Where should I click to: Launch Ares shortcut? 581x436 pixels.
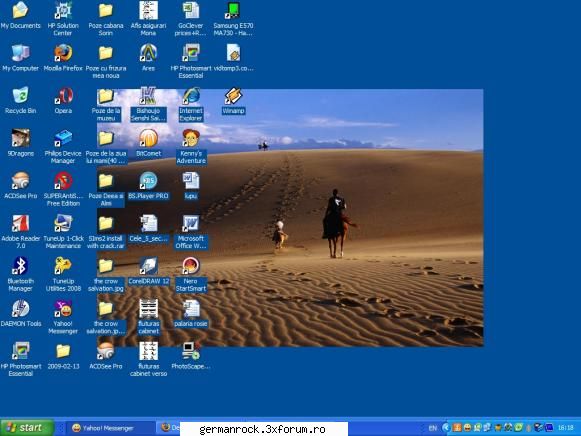(x=148, y=53)
